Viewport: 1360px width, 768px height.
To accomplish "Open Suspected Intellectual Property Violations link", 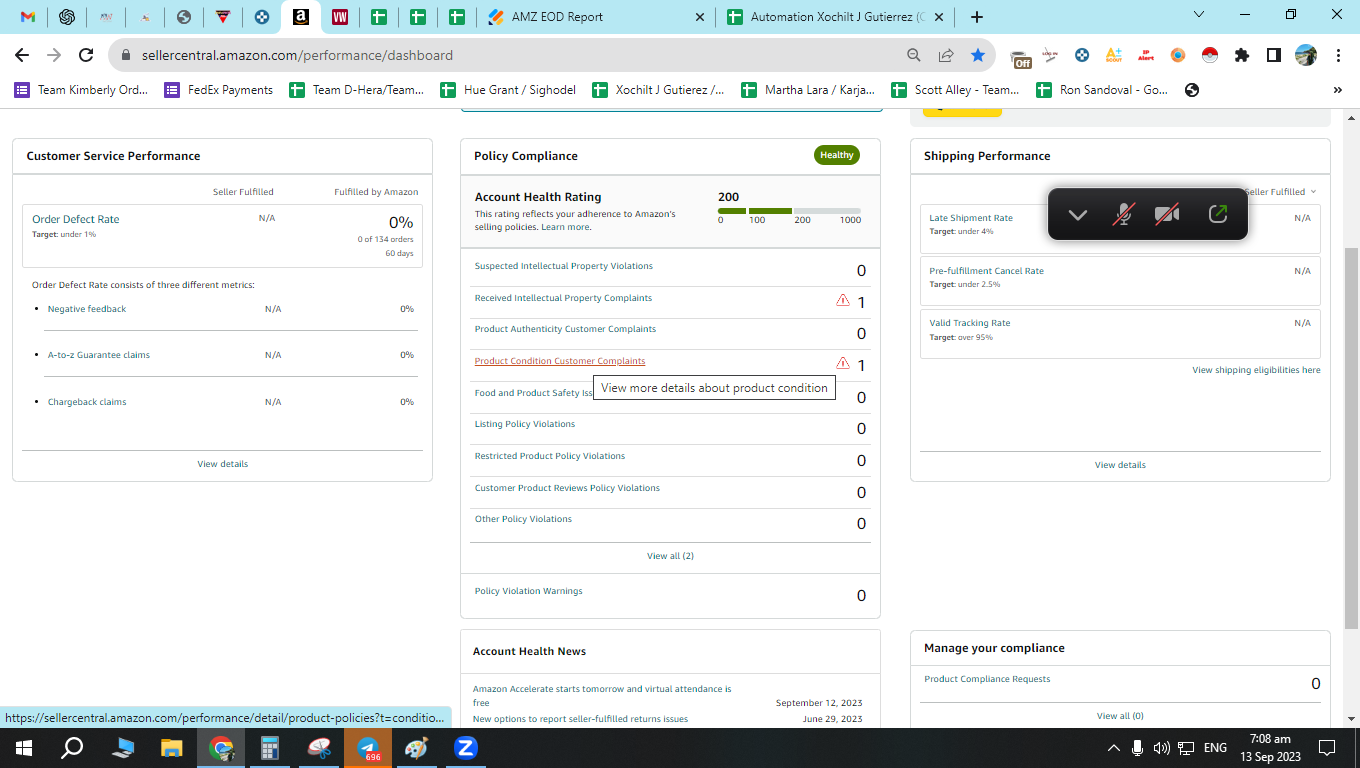I will [x=564, y=266].
